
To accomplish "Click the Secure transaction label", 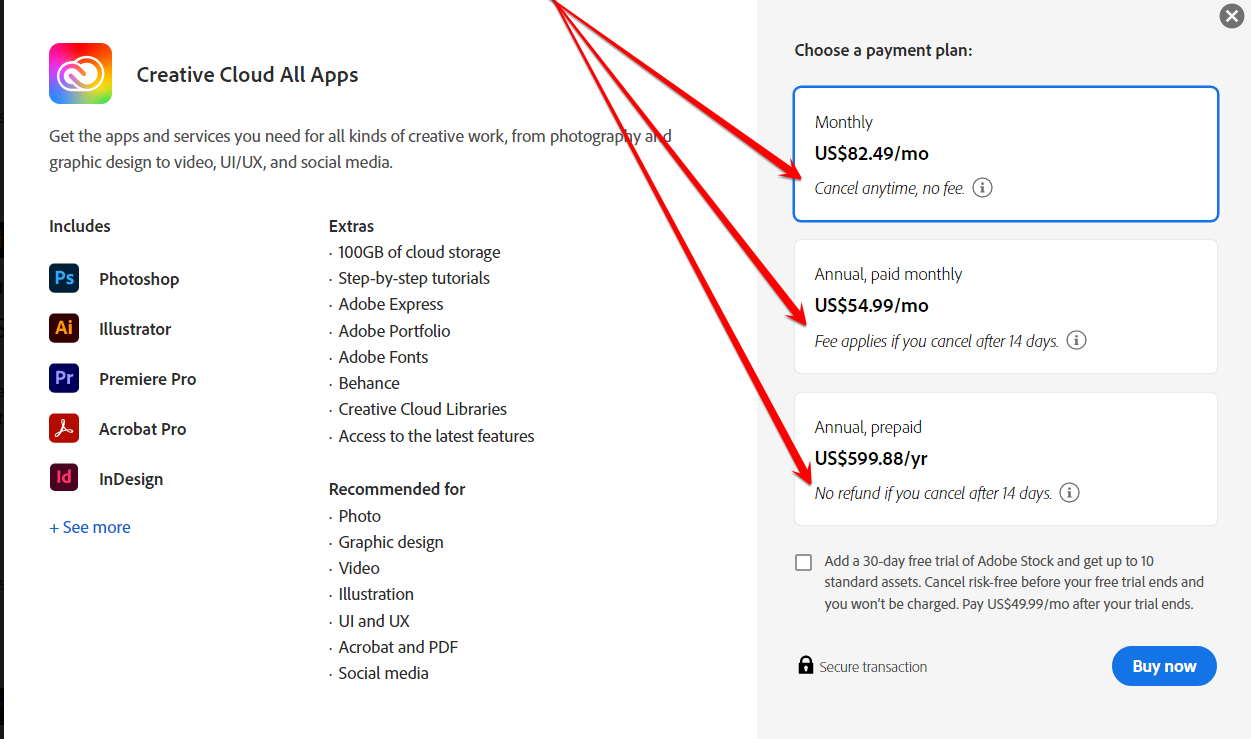I will [872, 666].
